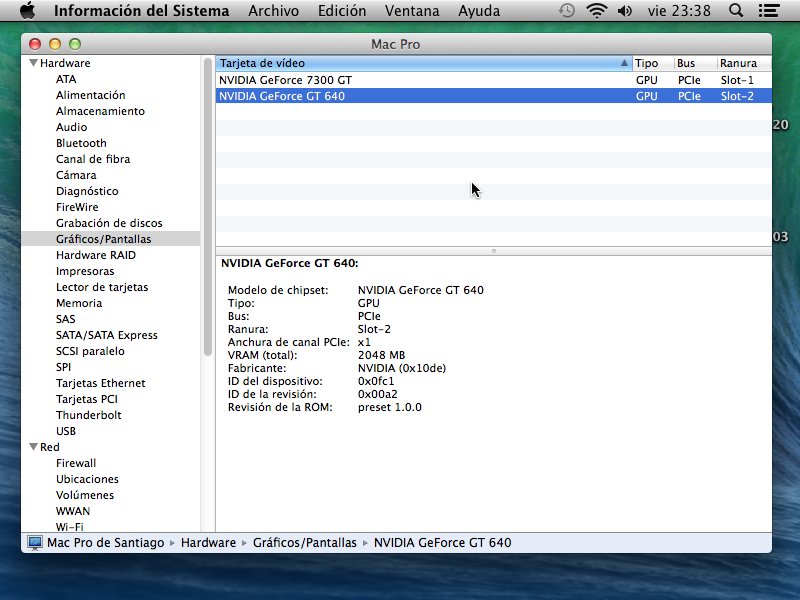800x600 pixels.
Task: Select Ubicaciones in the sidebar
Action: (x=87, y=479)
